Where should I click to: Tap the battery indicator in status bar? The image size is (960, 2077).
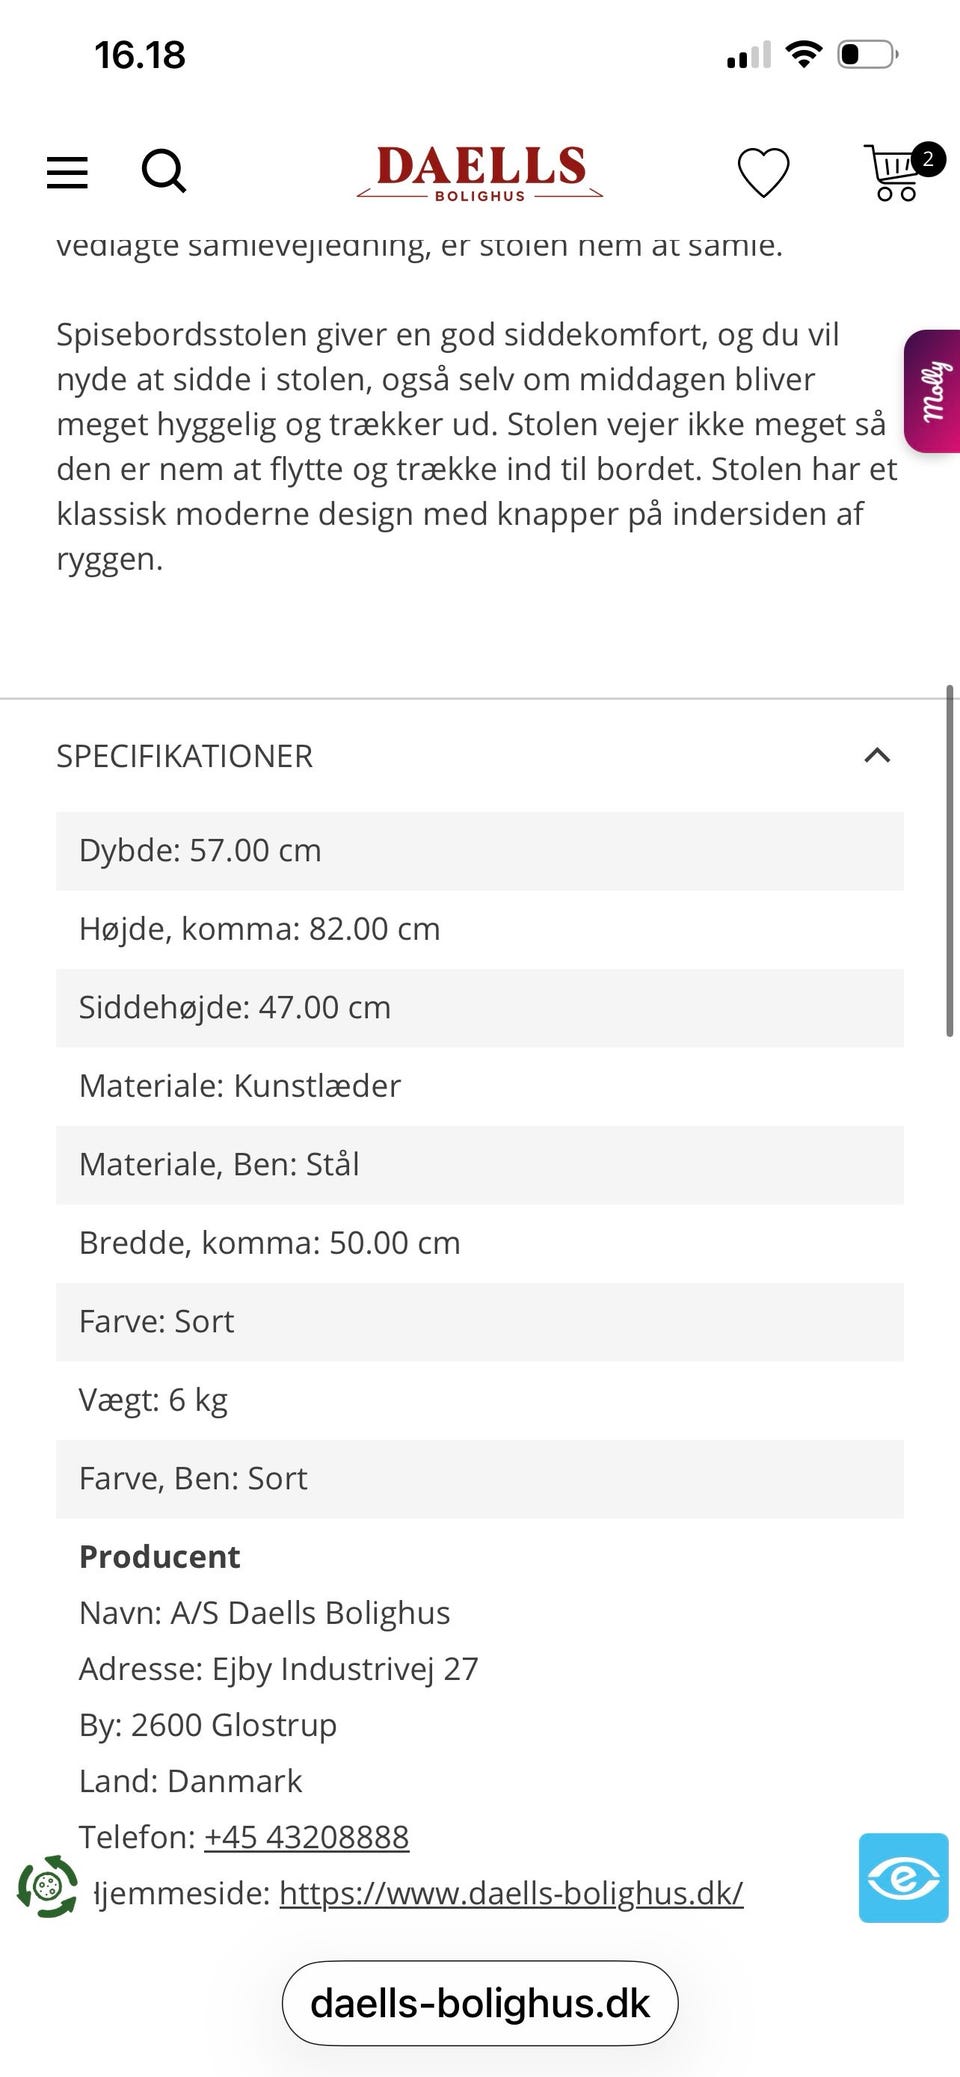coord(867,54)
